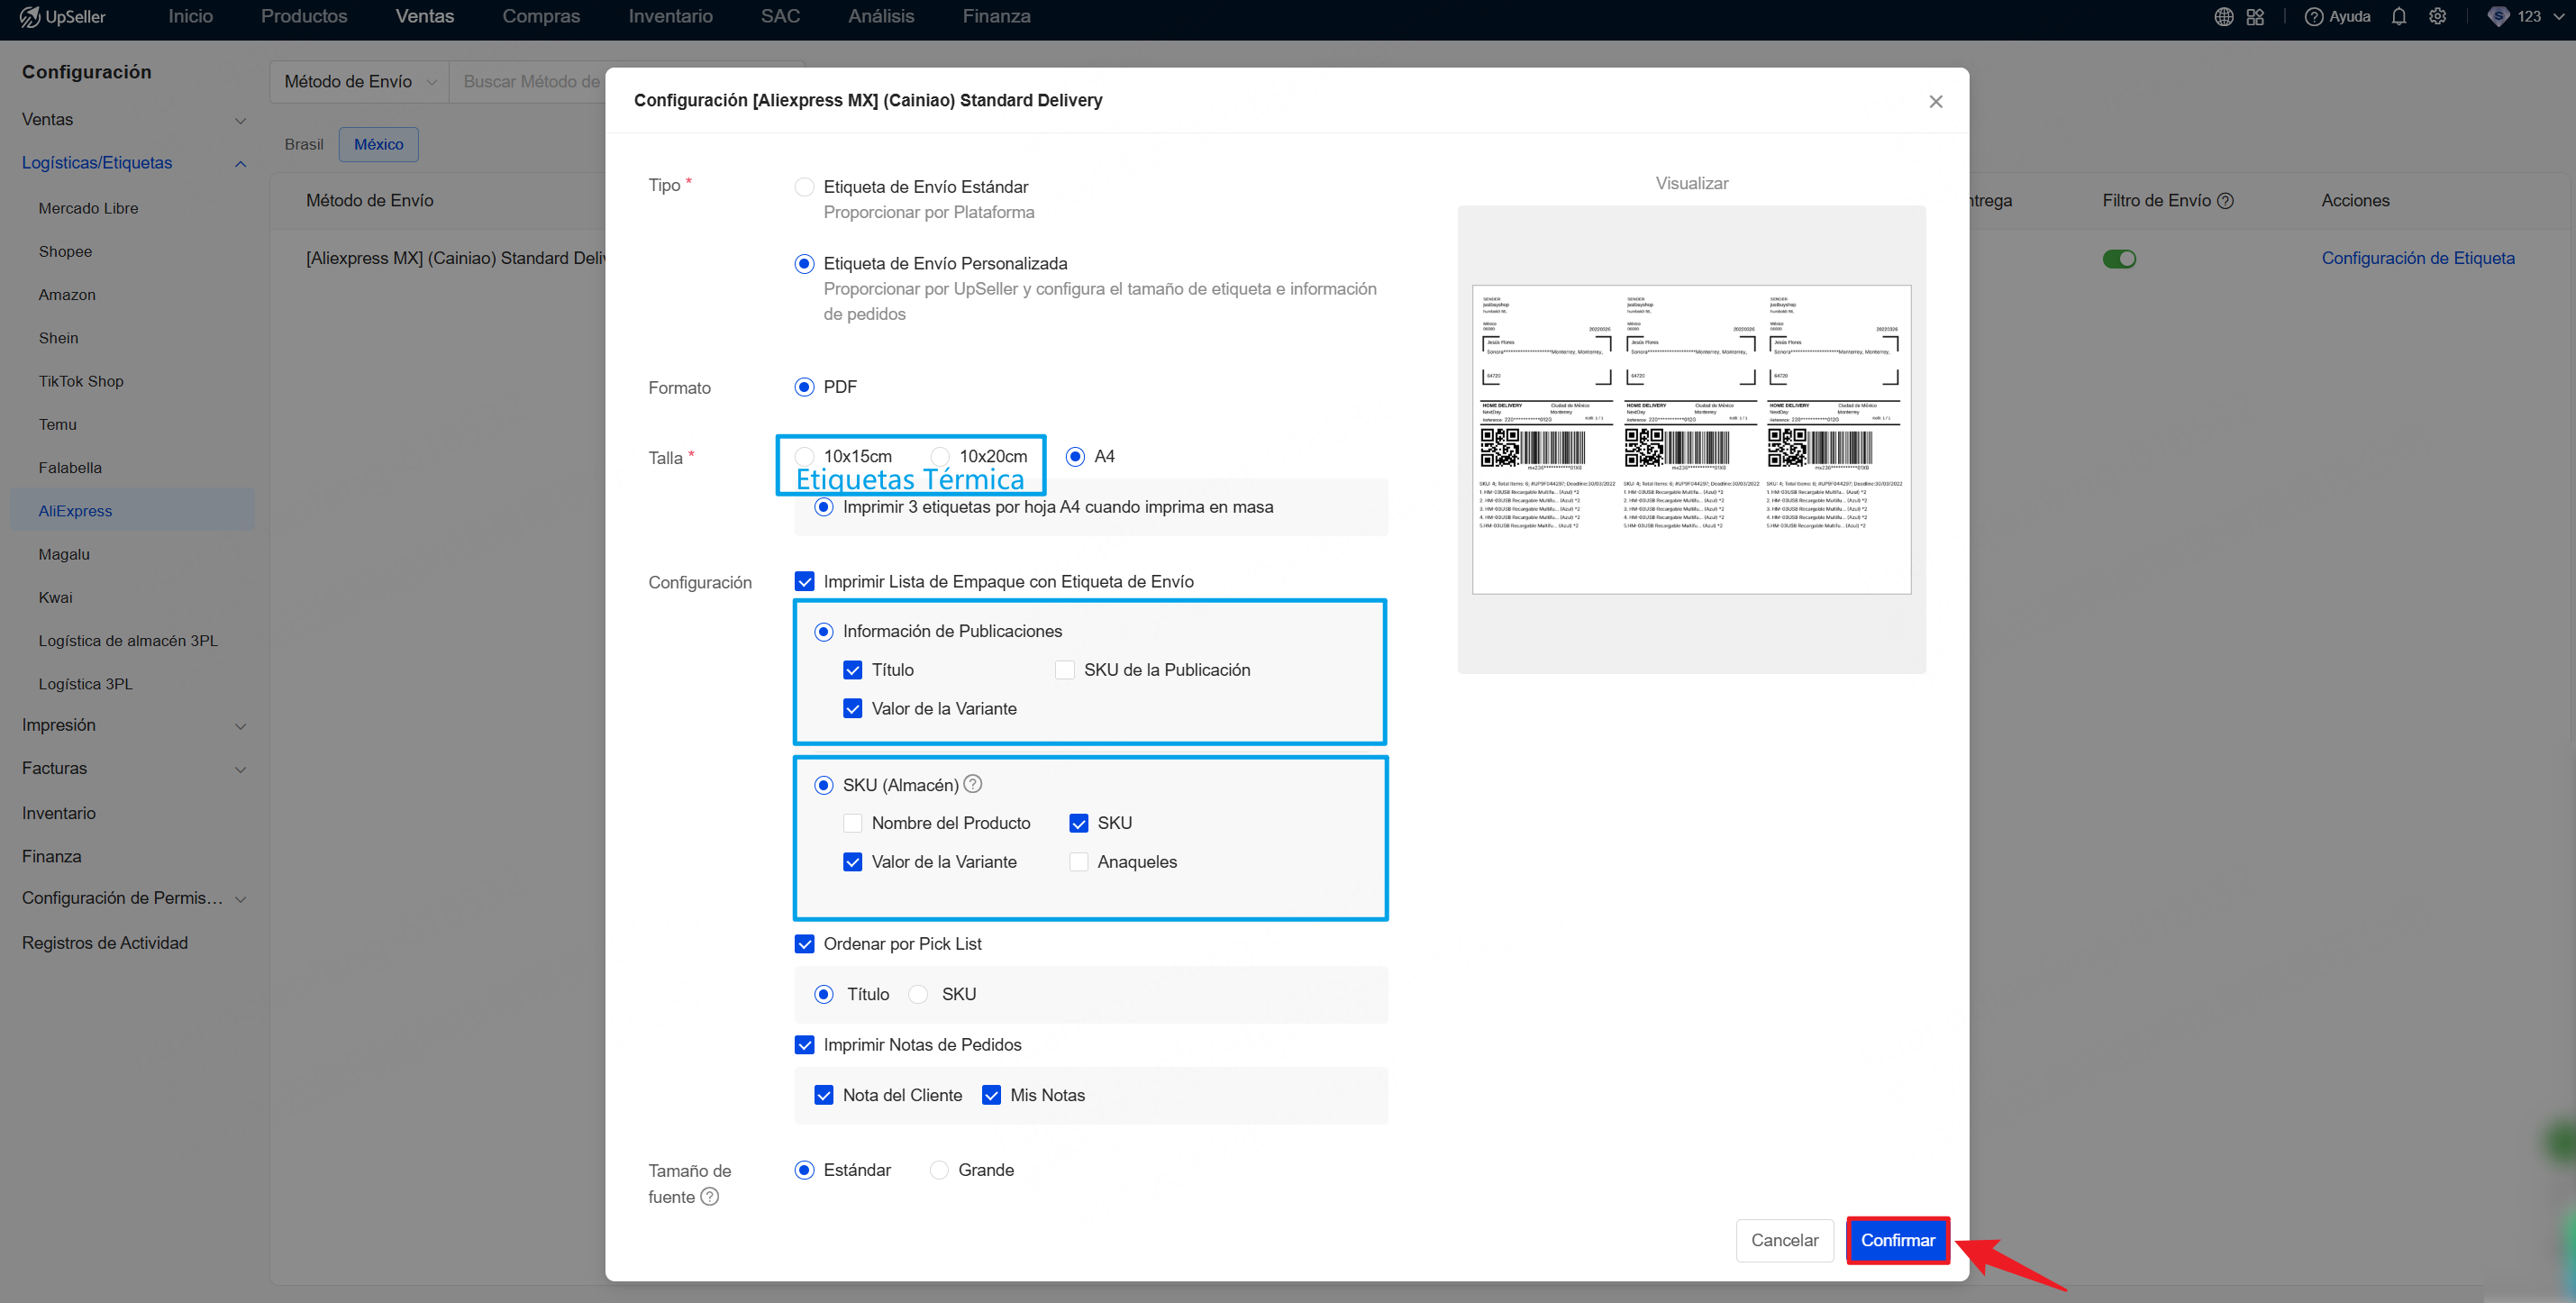Click the Ayuda help icon

click(2313, 17)
